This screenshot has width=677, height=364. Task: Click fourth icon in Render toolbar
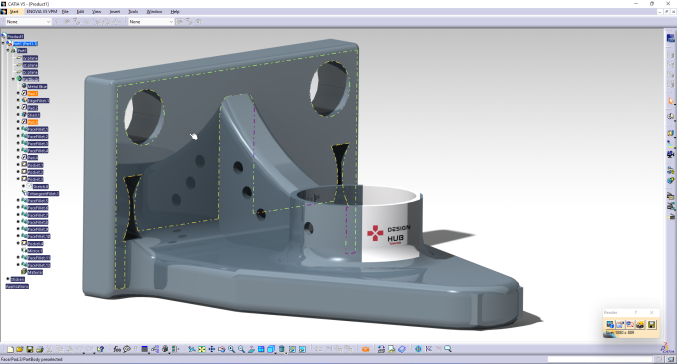point(641,324)
